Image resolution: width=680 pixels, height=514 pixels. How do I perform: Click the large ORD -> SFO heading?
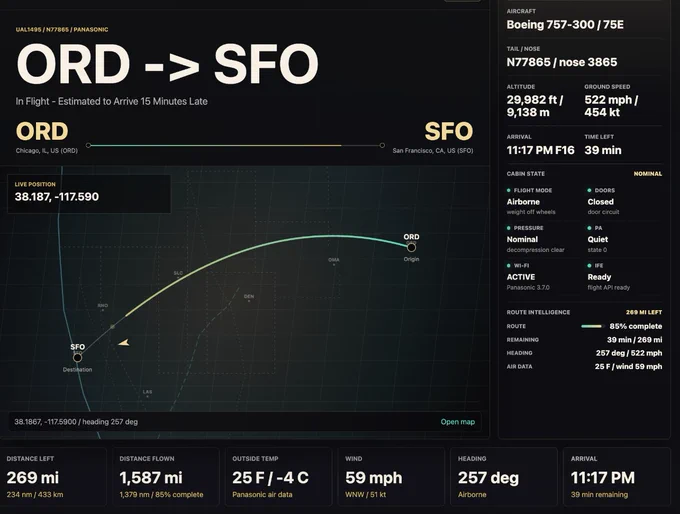click(x=167, y=64)
